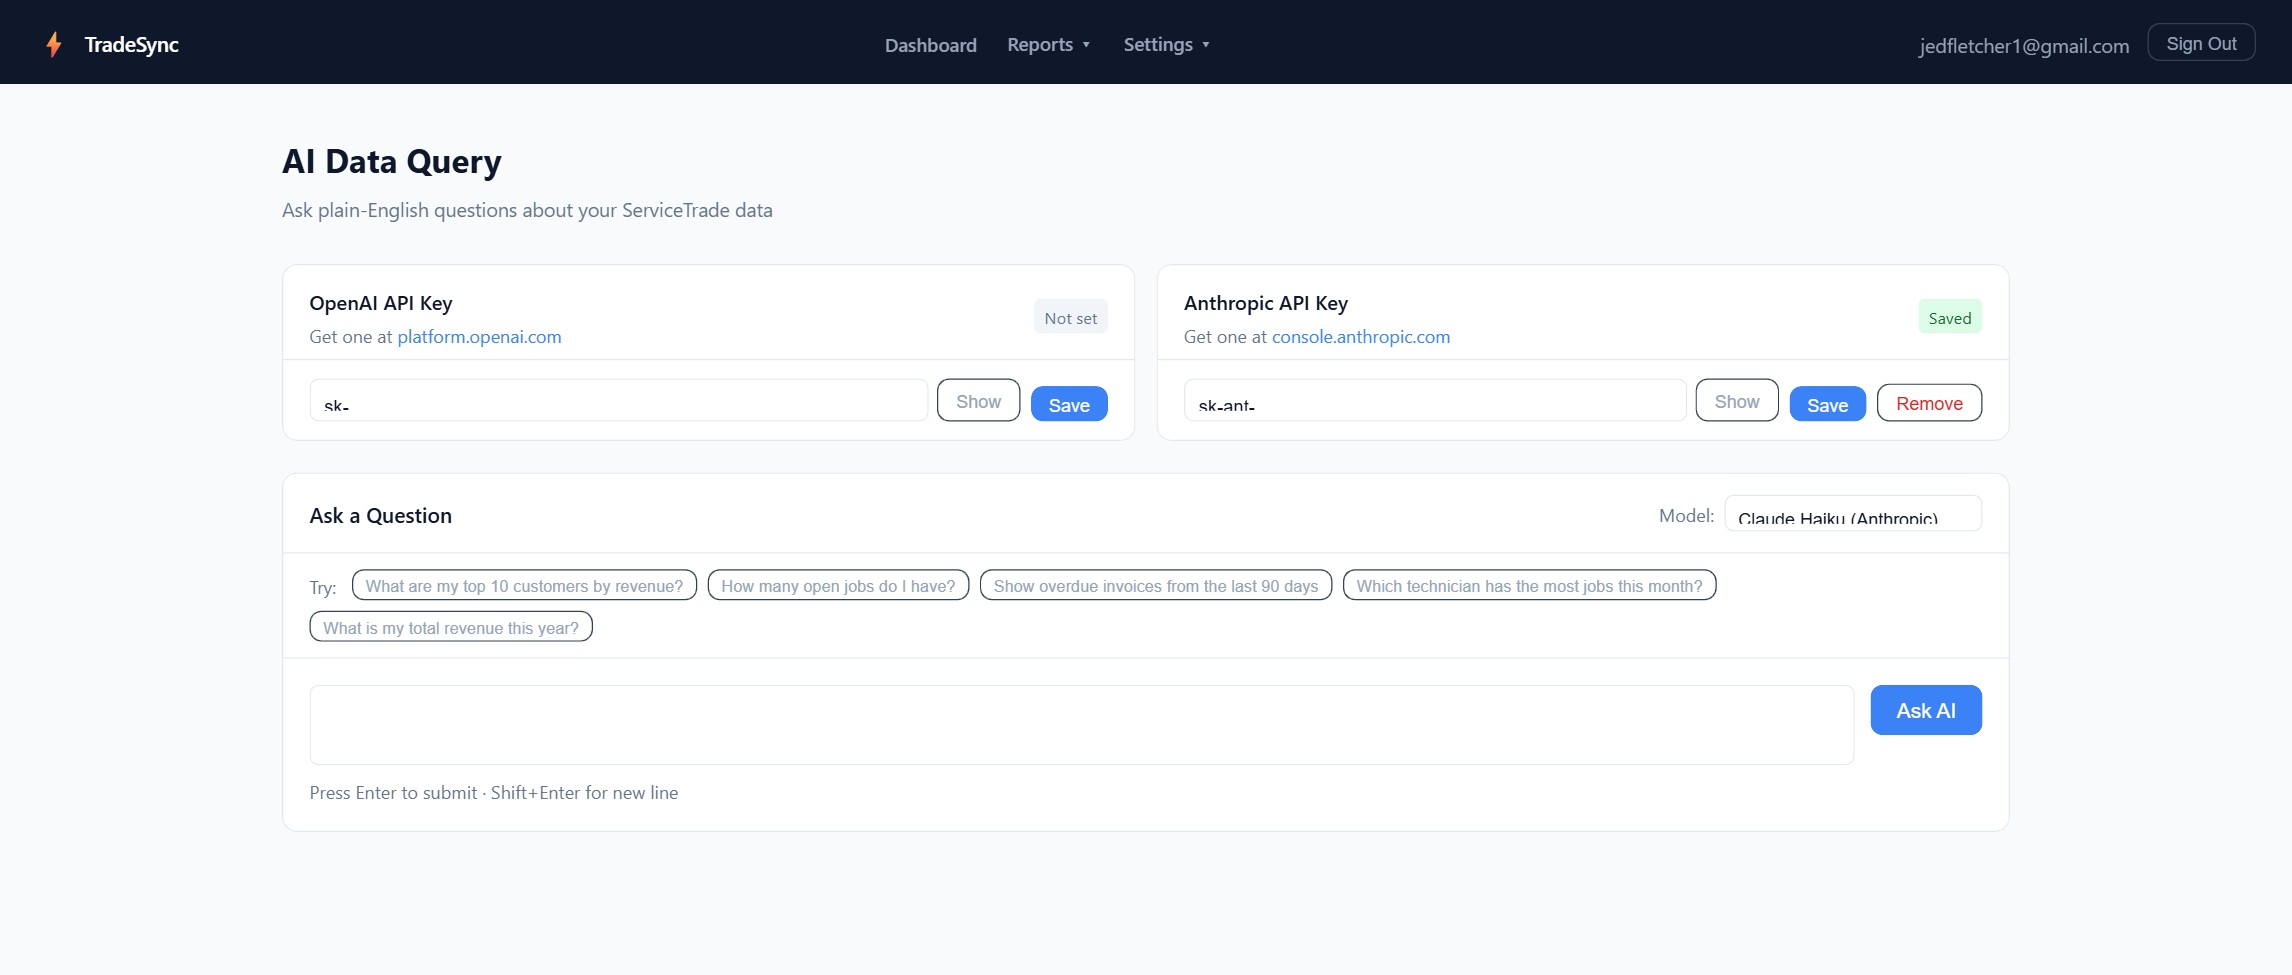The image size is (2292, 975).
Task: Click the jedfletcher1@gmail.com account email
Action: point(2024,46)
